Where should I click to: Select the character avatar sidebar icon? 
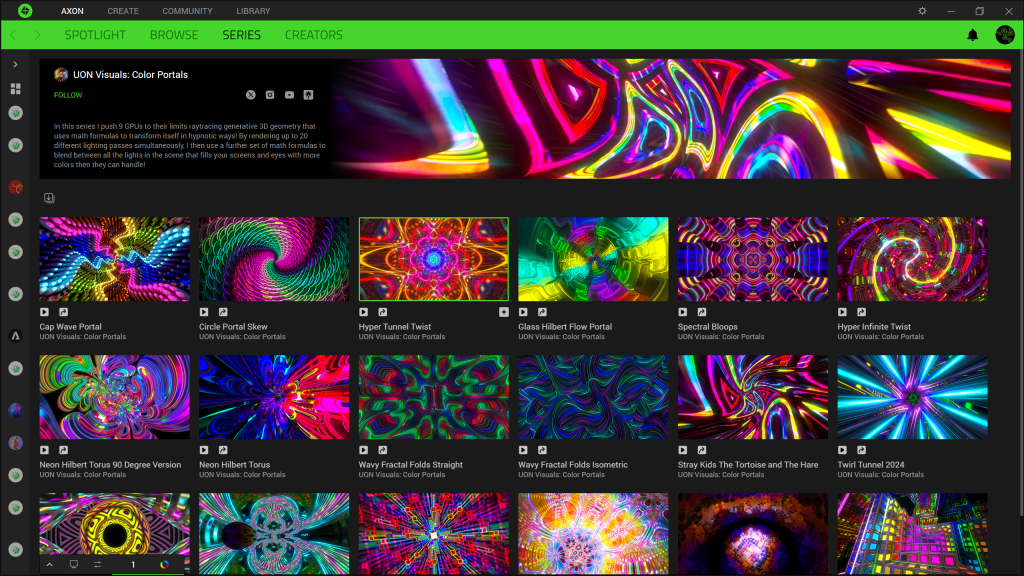[x=16, y=443]
